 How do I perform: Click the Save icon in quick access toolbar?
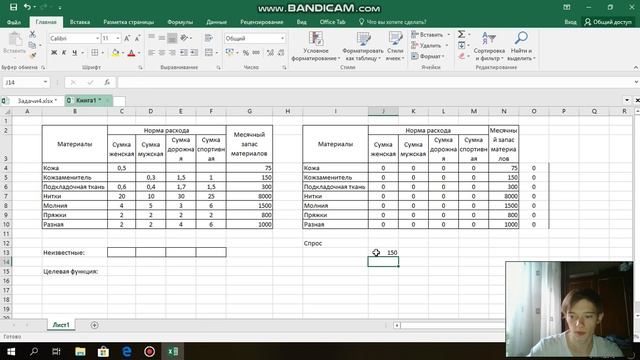point(13,7)
